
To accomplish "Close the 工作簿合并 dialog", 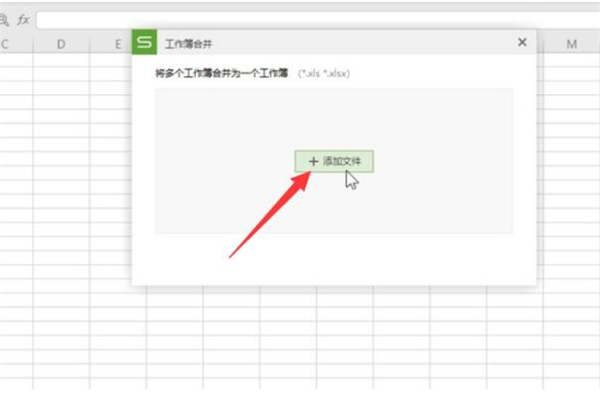I will pos(522,42).
